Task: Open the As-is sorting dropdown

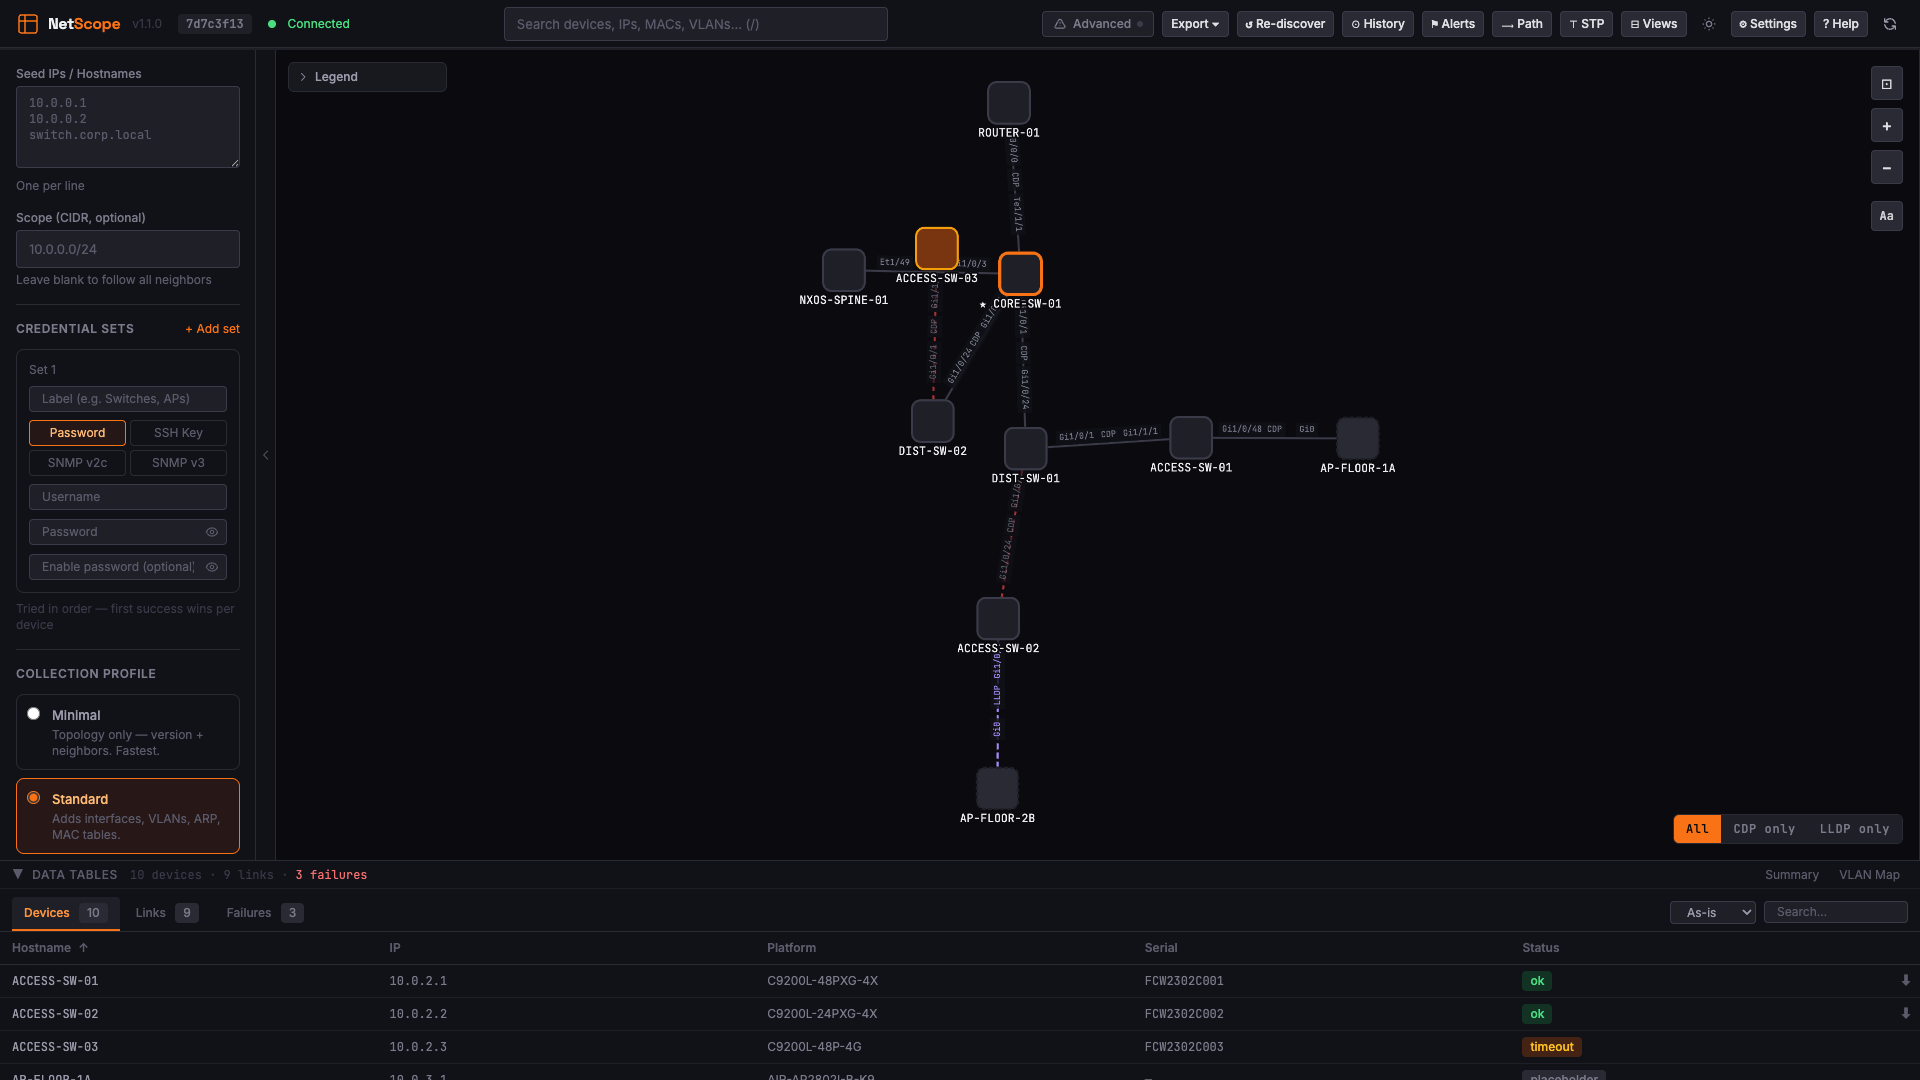Action: [x=1711, y=912]
